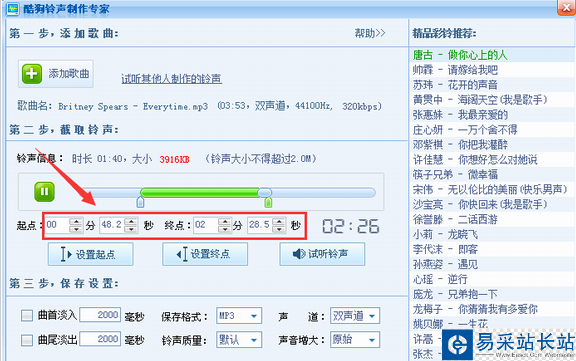Image resolution: width=576 pixels, height=361 pixels.
Task: Increase end-point seconds with the up arrow
Action: [x=279, y=221]
